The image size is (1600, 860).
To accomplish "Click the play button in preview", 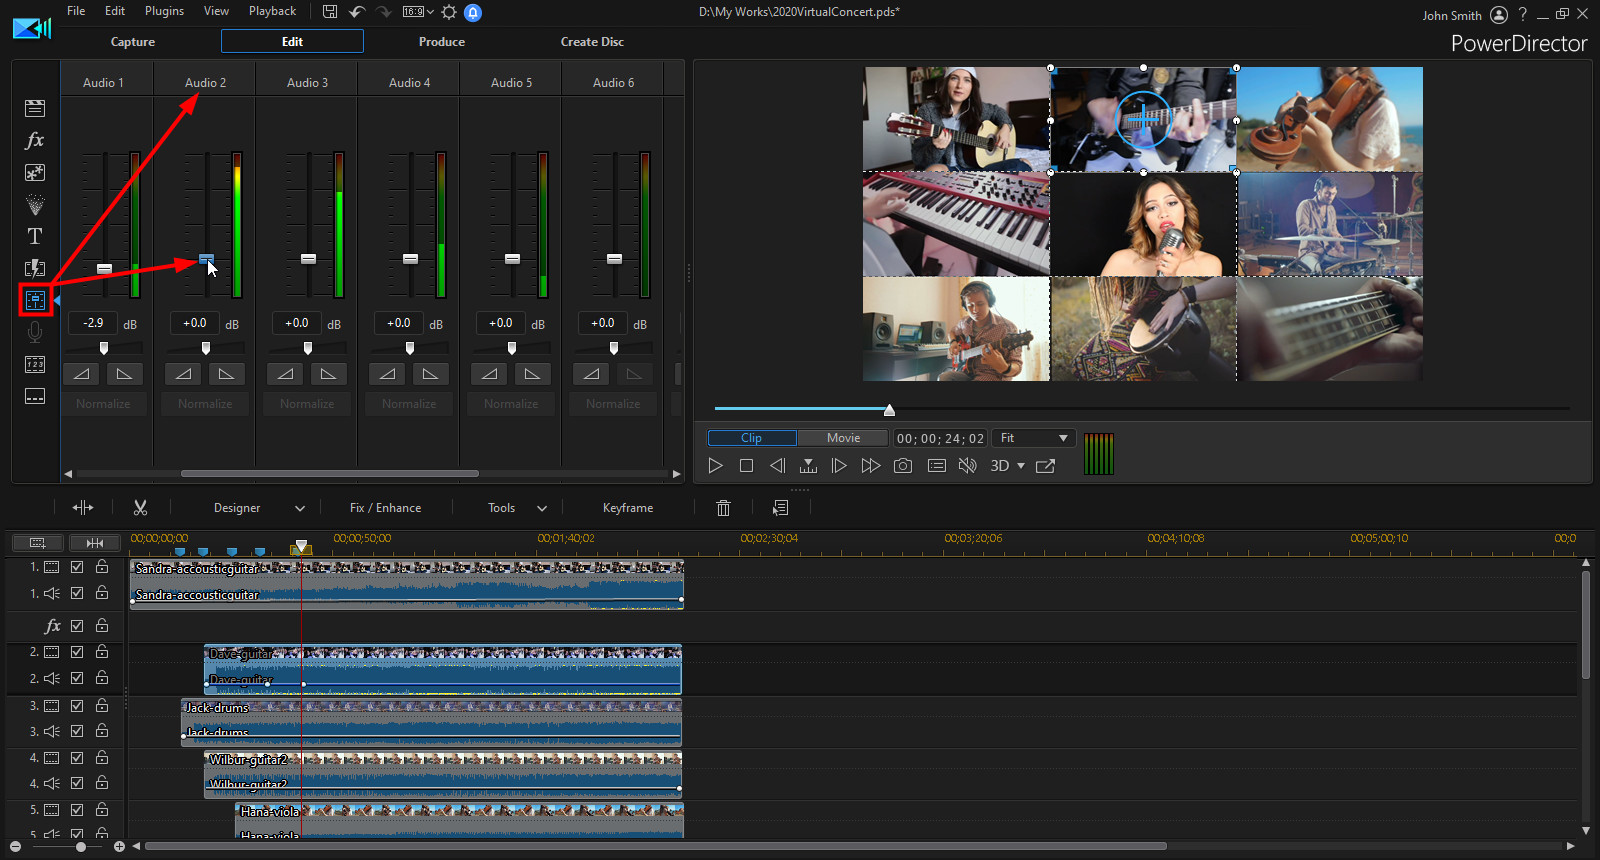I will [x=715, y=466].
